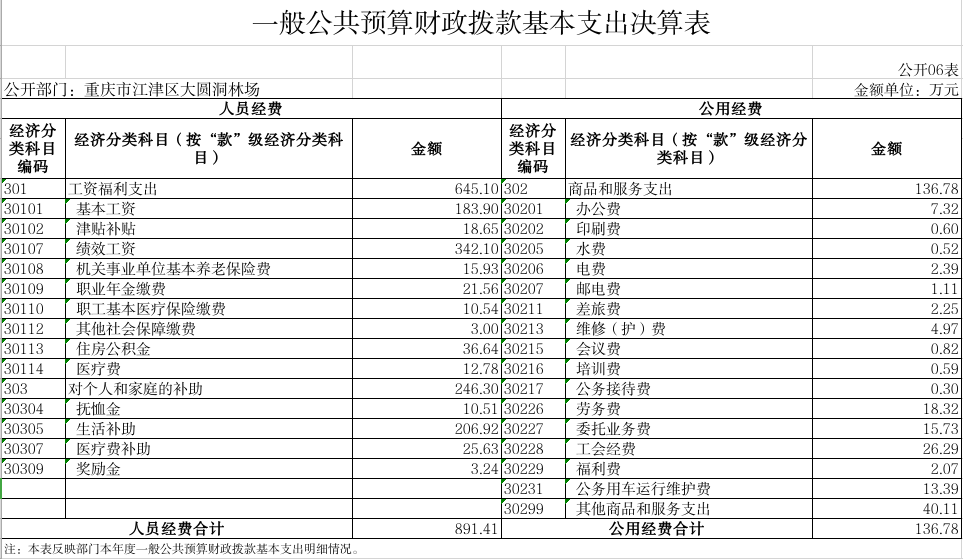Select the 其他商品和服务支出 cell
This screenshot has width=963, height=559.
coord(689,509)
